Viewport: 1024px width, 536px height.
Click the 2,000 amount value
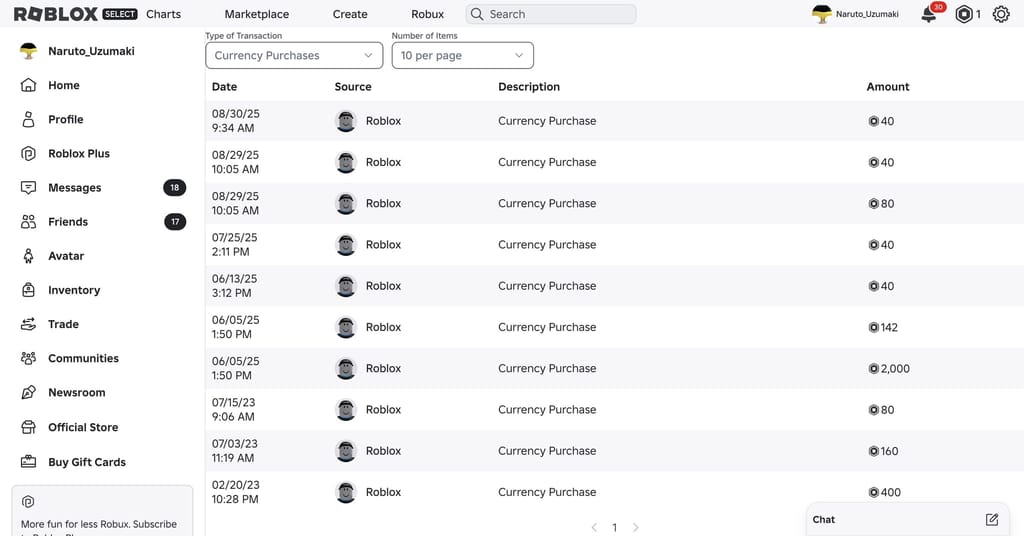pos(895,368)
